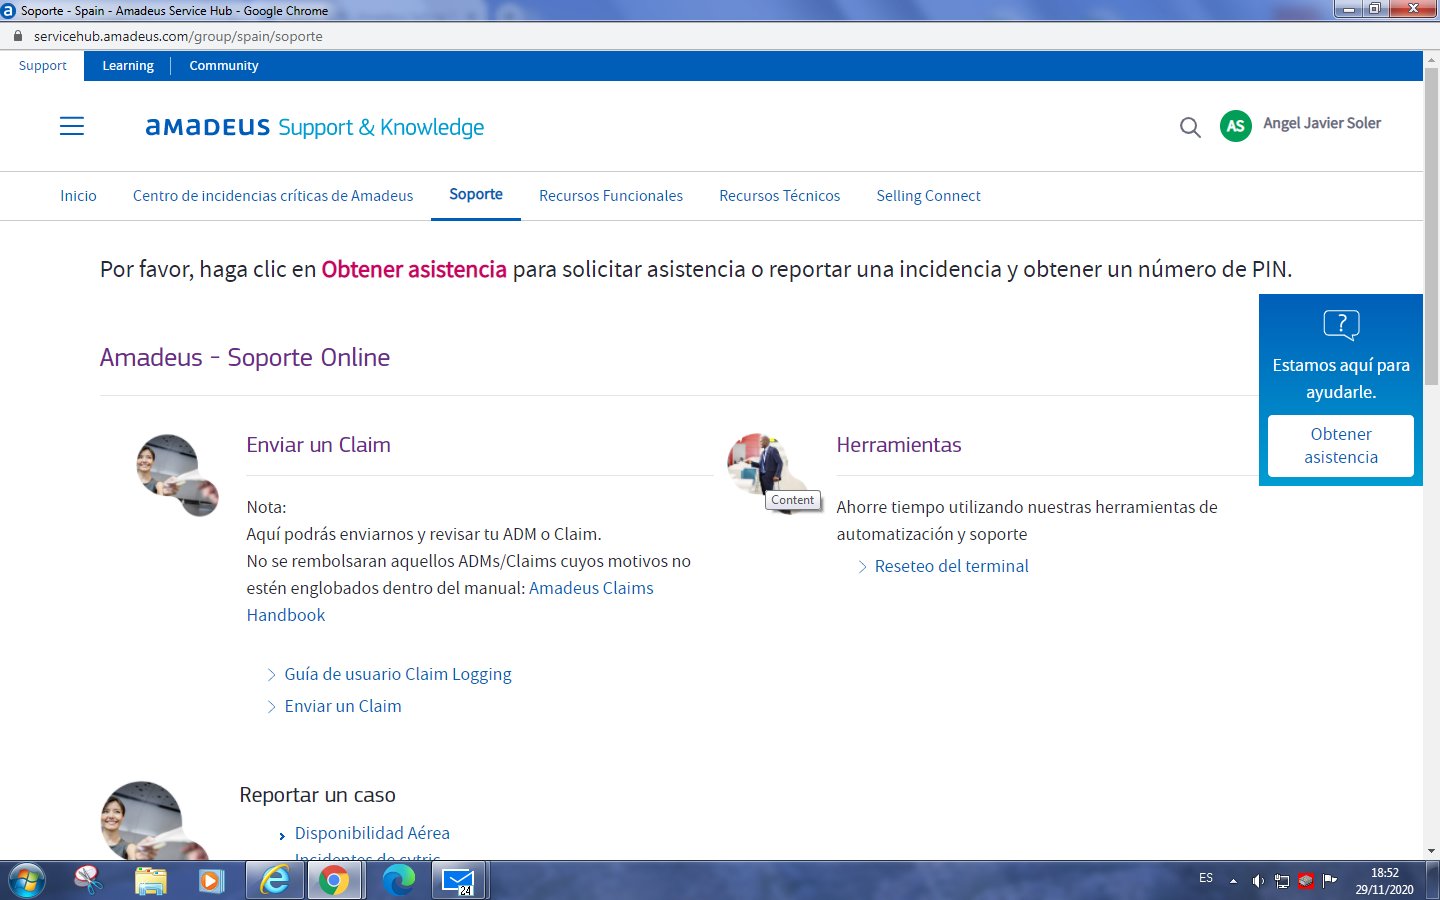Open the media player taskbar icon

point(211,881)
